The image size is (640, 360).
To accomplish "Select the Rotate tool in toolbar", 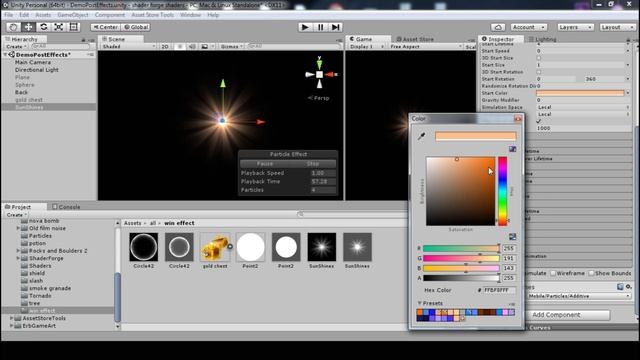I will (x=43, y=27).
